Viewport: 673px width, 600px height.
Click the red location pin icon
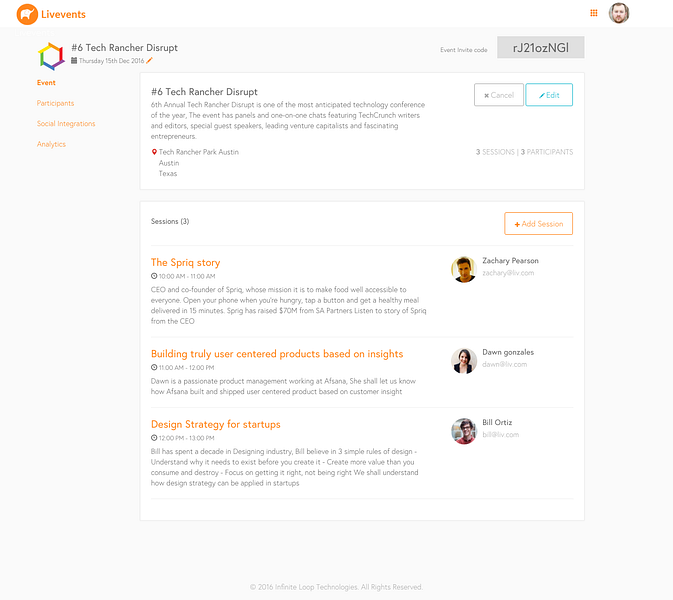click(x=154, y=152)
